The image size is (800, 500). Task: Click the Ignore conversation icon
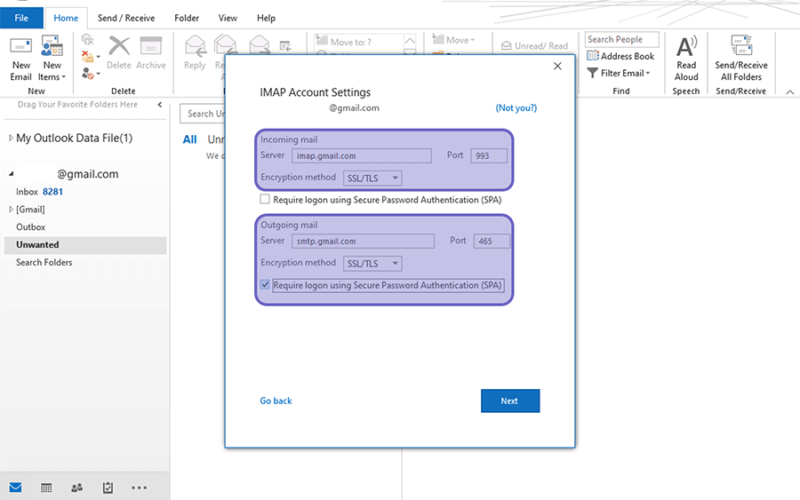[x=88, y=40]
